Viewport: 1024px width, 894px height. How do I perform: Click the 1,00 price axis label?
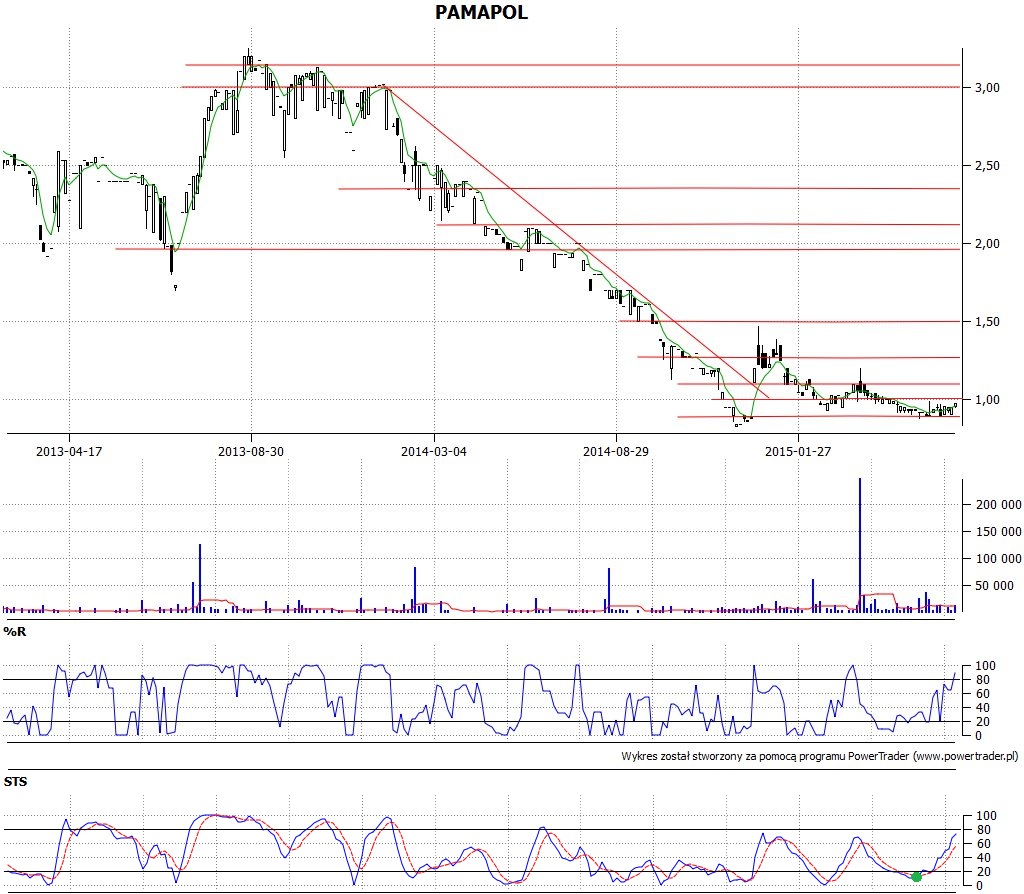(987, 400)
